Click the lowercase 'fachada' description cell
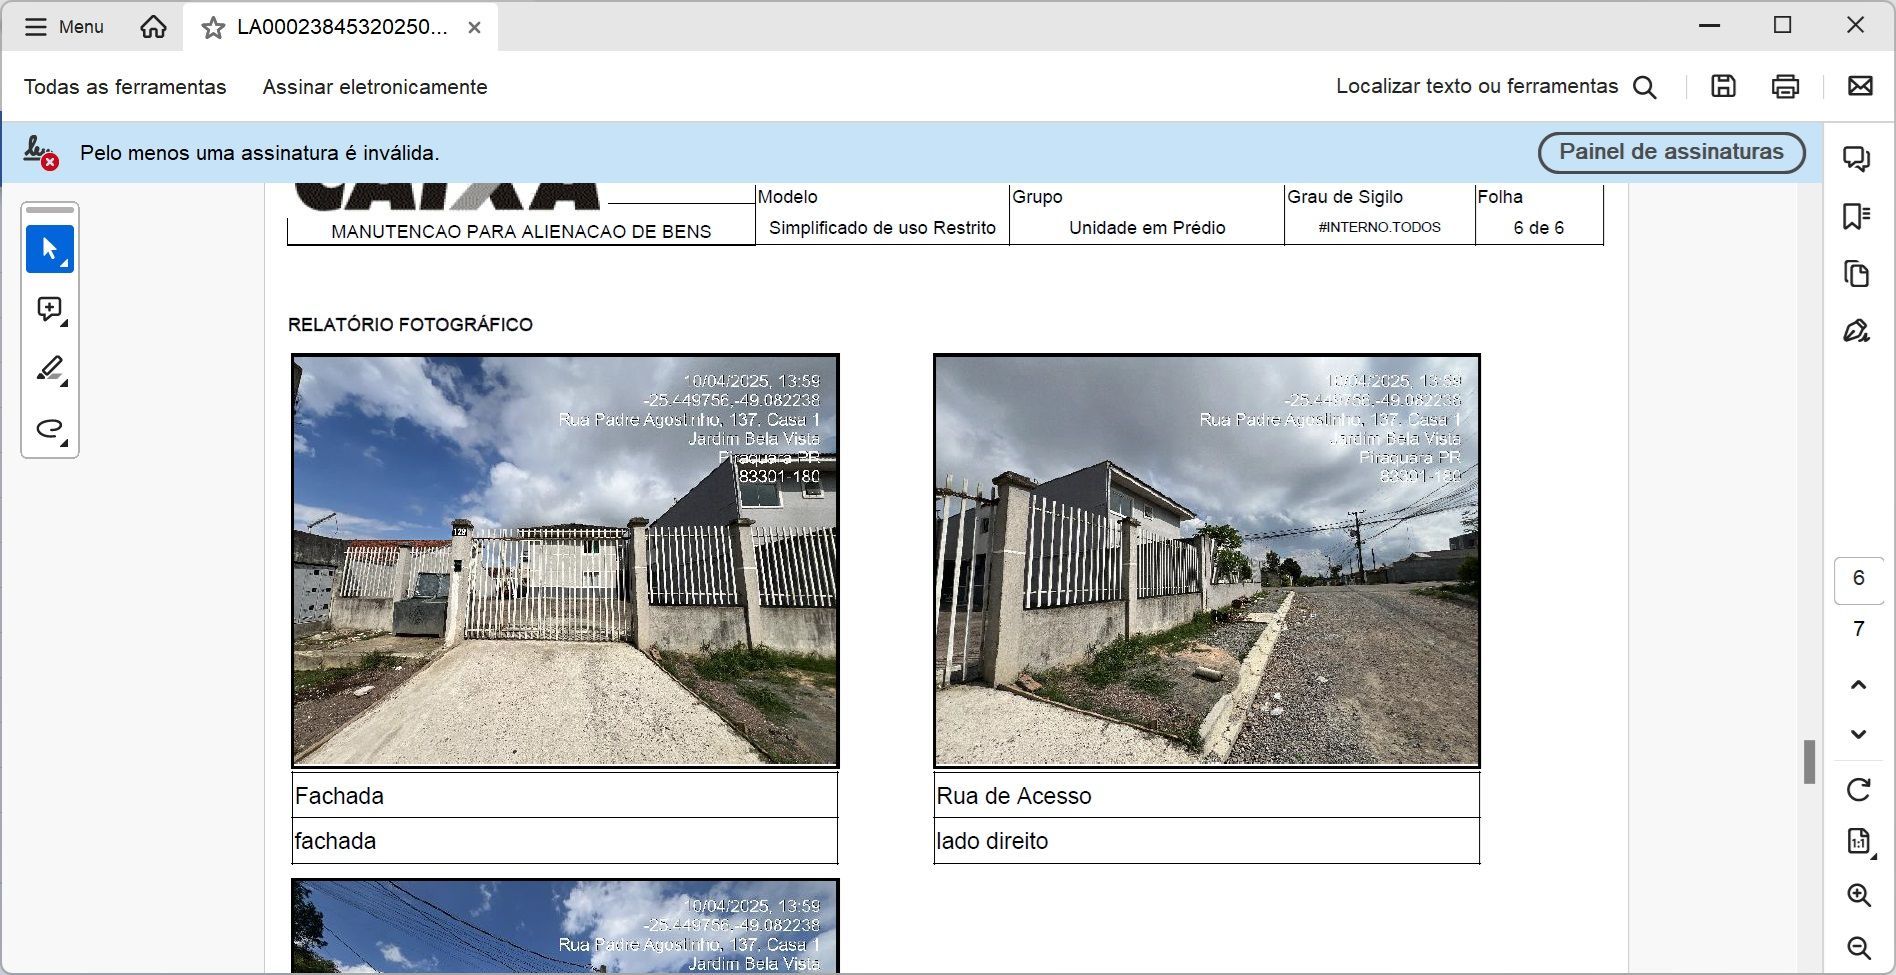1896x975 pixels. (565, 841)
